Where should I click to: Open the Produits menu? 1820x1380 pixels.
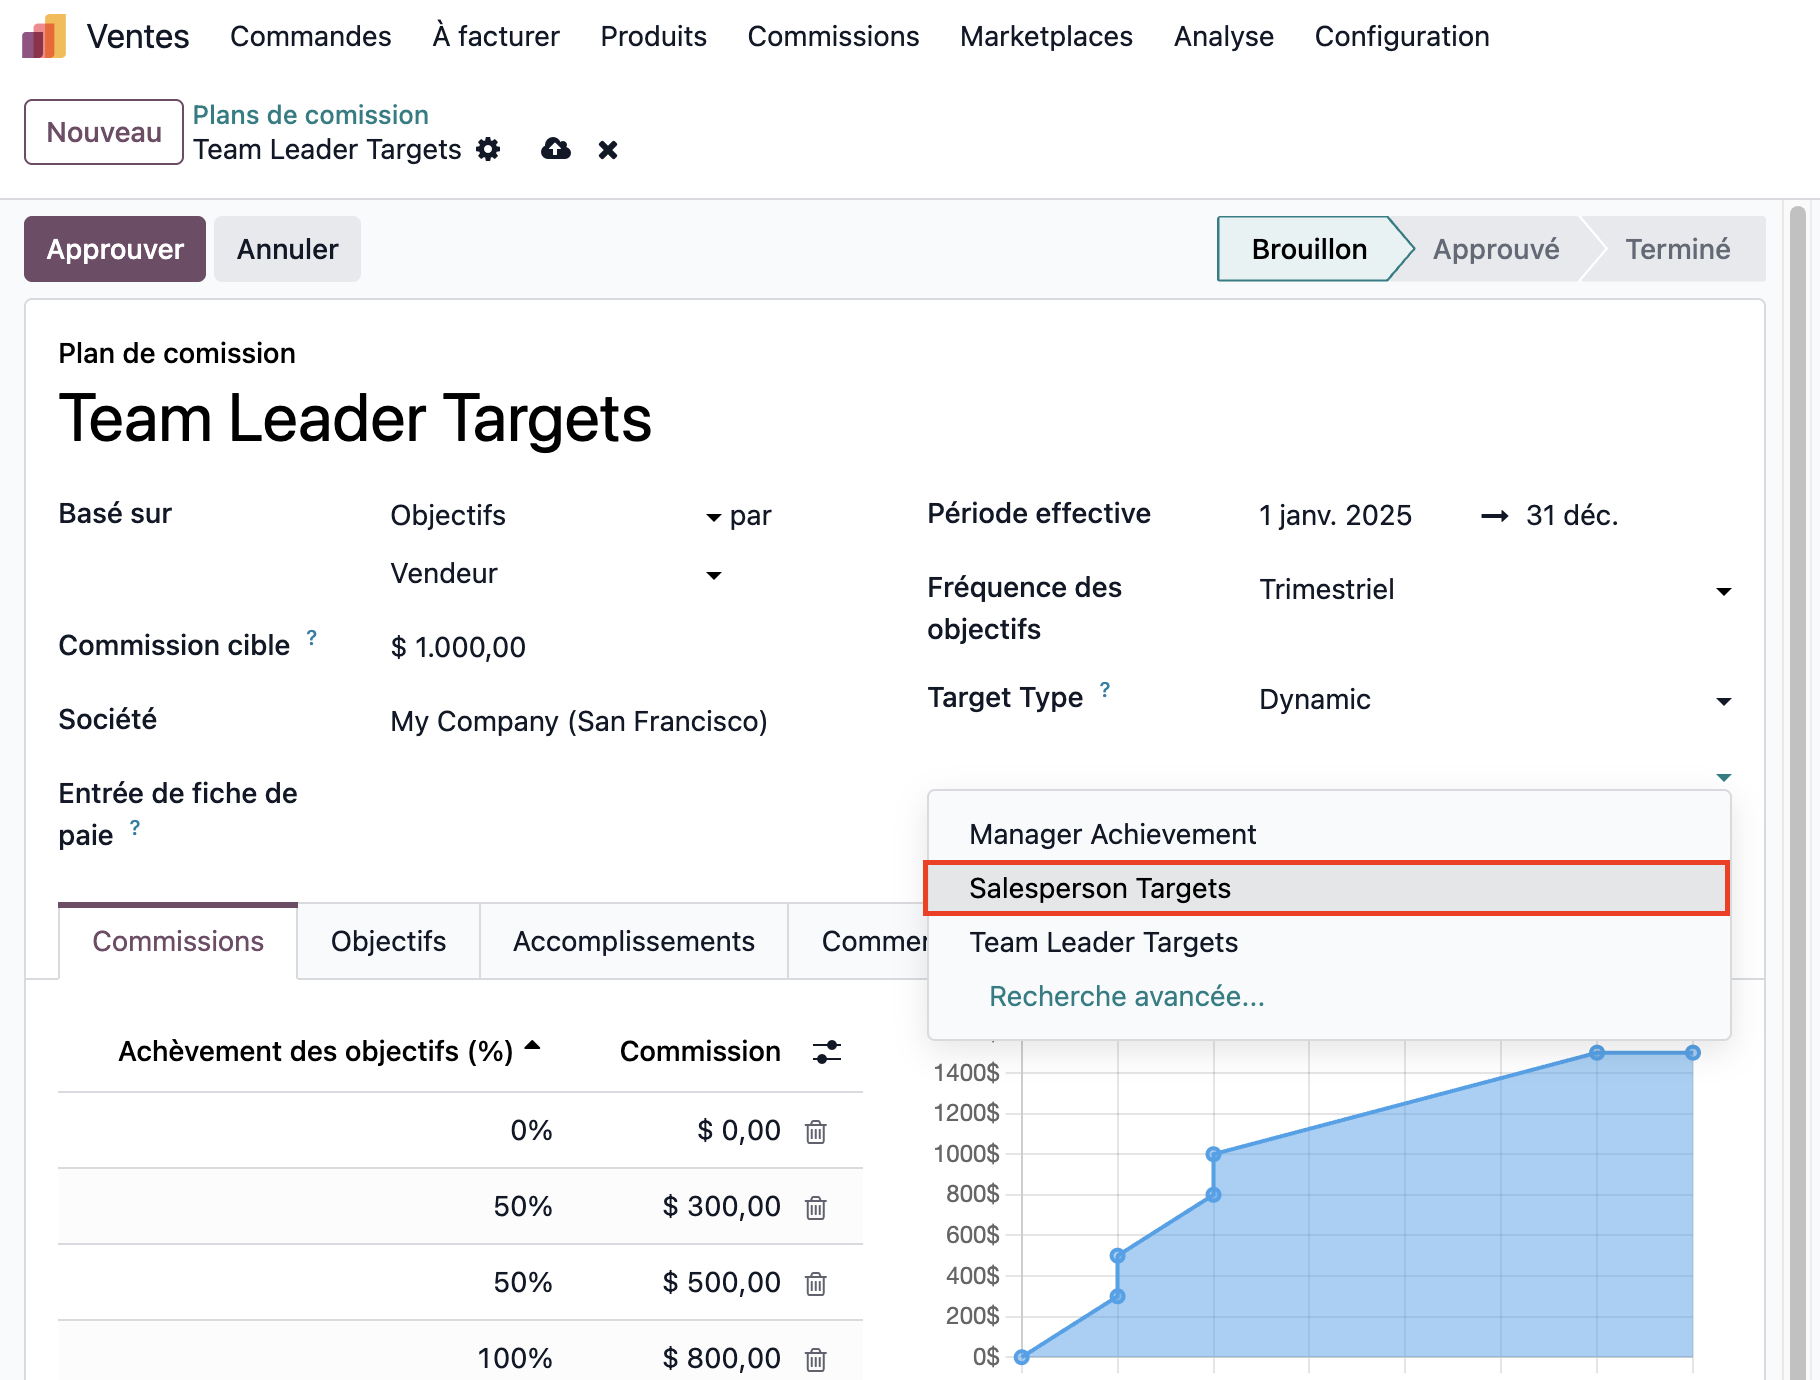click(654, 37)
